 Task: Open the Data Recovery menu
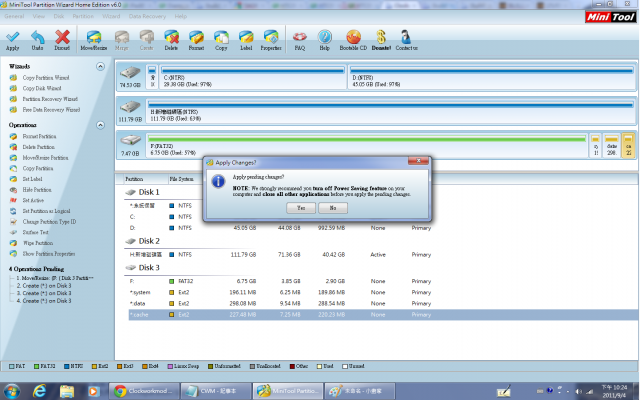click(147, 16)
